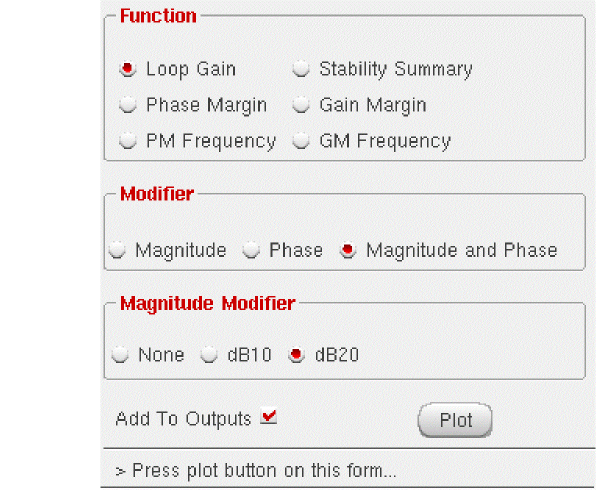This screenshot has height=495, width=604.
Task: Select Magnitude and Phase modifier
Action: click(x=348, y=250)
